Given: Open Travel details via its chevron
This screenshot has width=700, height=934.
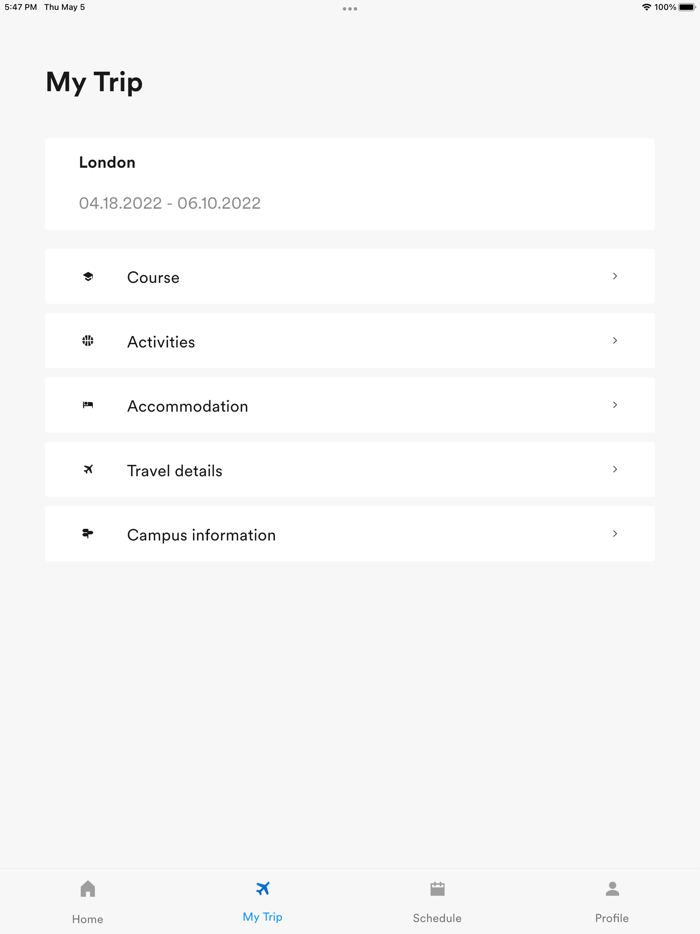Looking at the screenshot, I should click(x=614, y=469).
